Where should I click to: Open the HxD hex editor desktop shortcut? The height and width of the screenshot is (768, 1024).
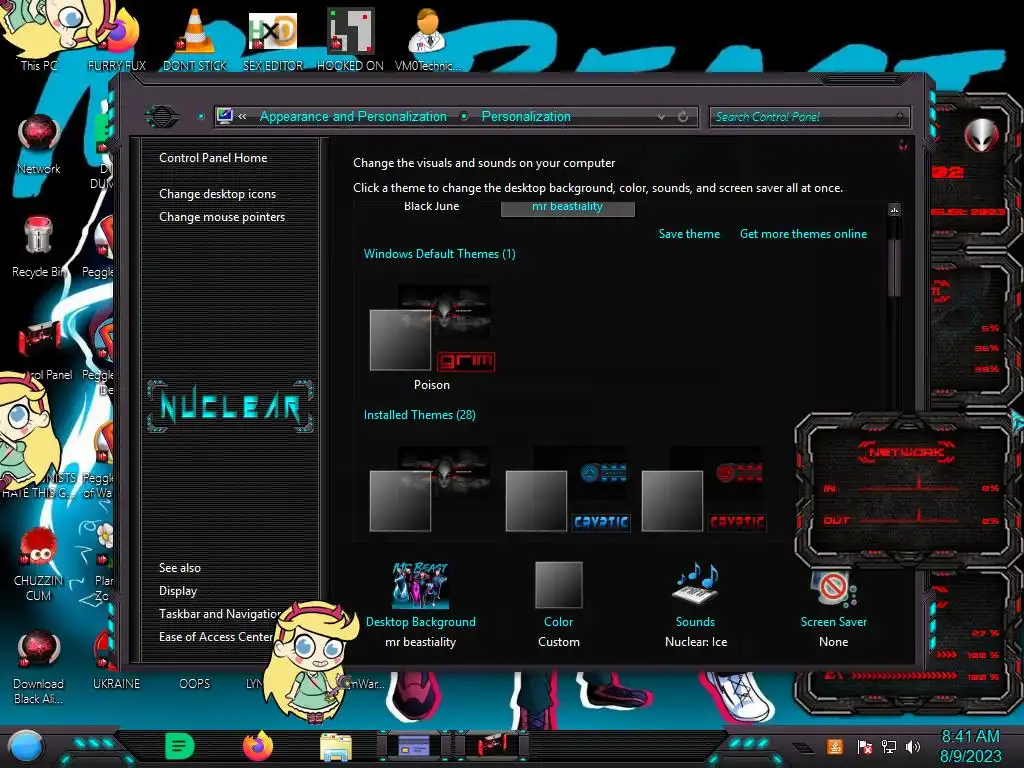point(272,31)
